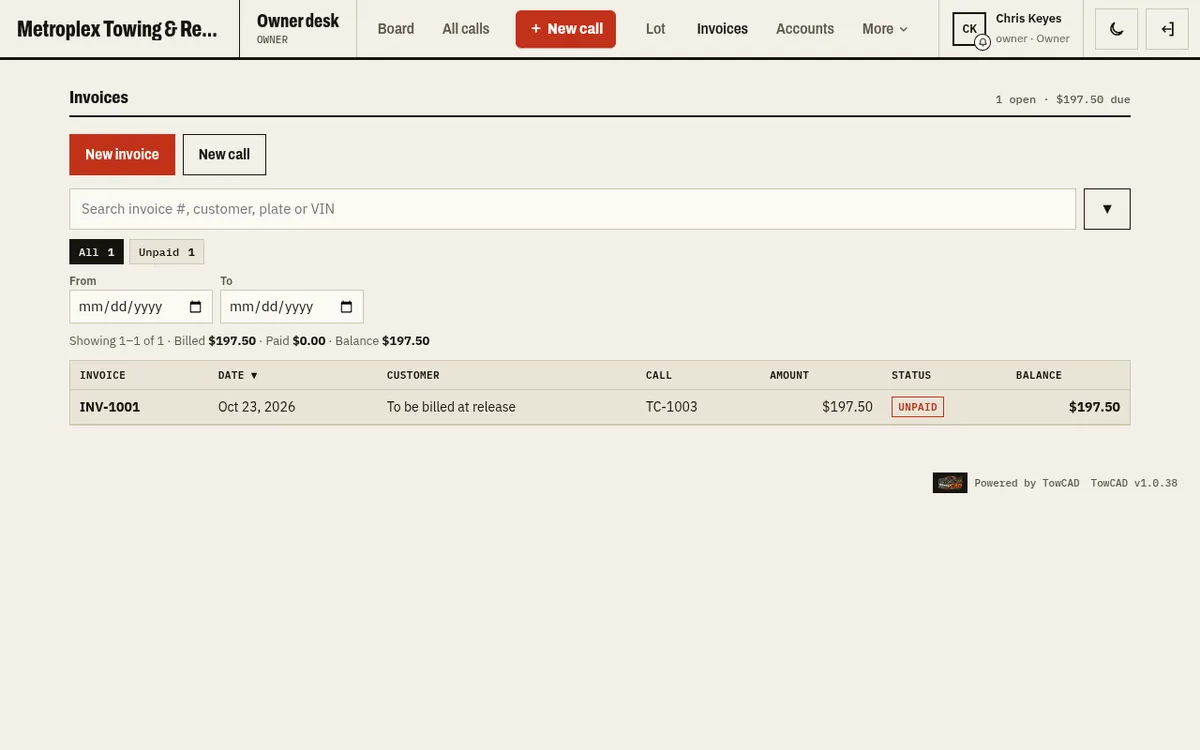Click the outlined New call button

pyautogui.click(x=224, y=154)
